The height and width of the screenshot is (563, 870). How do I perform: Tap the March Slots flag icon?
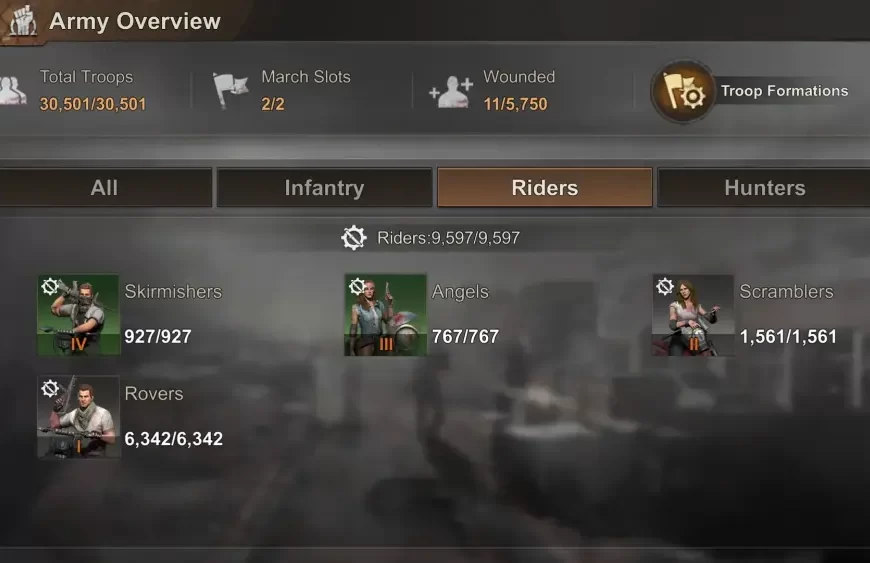click(x=230, y=90)
